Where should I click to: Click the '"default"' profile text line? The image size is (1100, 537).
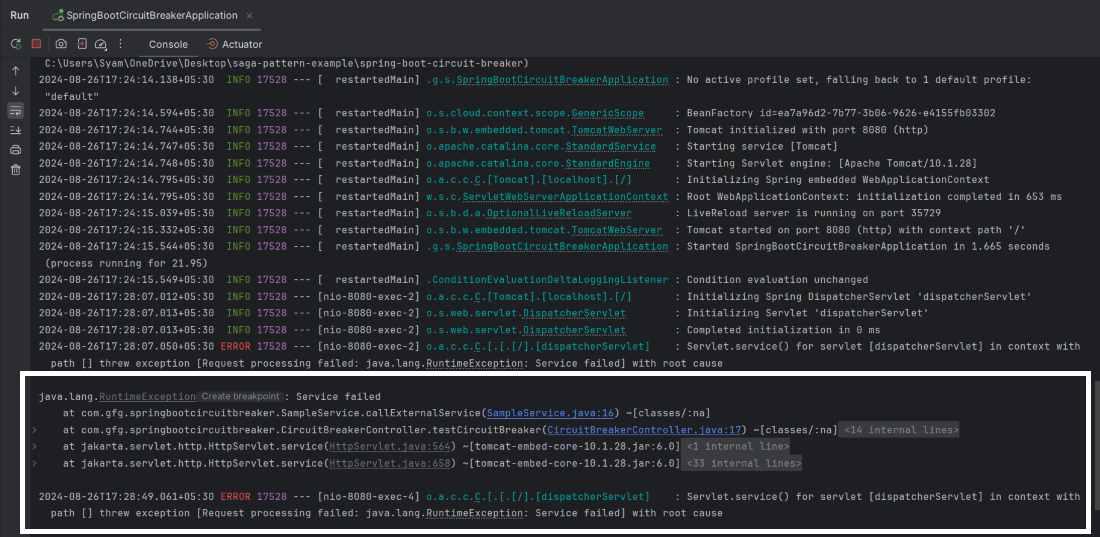click(71, 96)
